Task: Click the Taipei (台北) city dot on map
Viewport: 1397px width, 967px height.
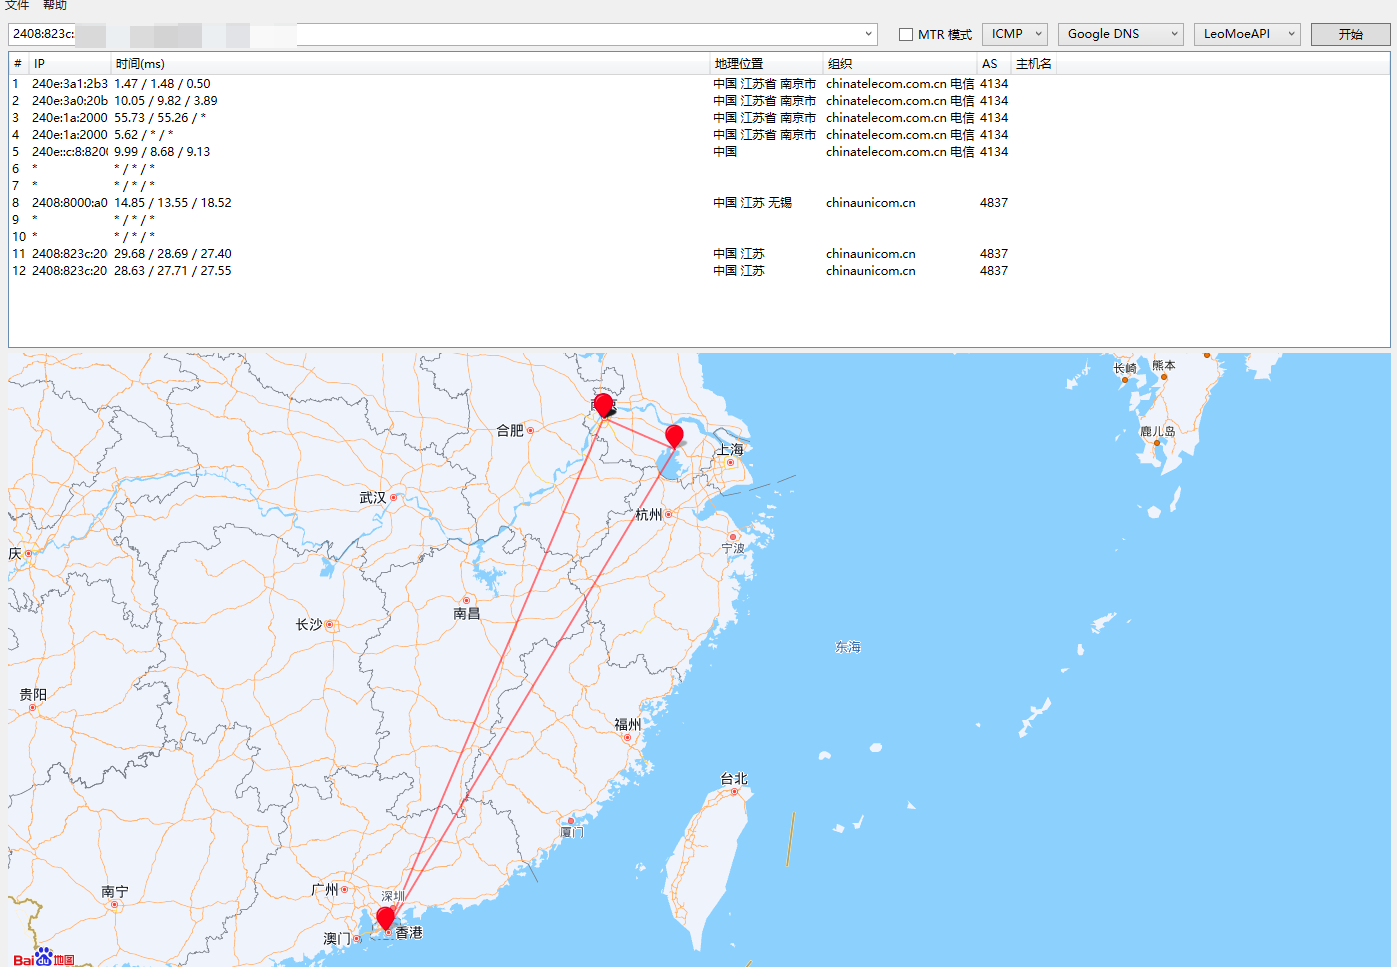Action: pyautogui.click(x=734, y=791)
